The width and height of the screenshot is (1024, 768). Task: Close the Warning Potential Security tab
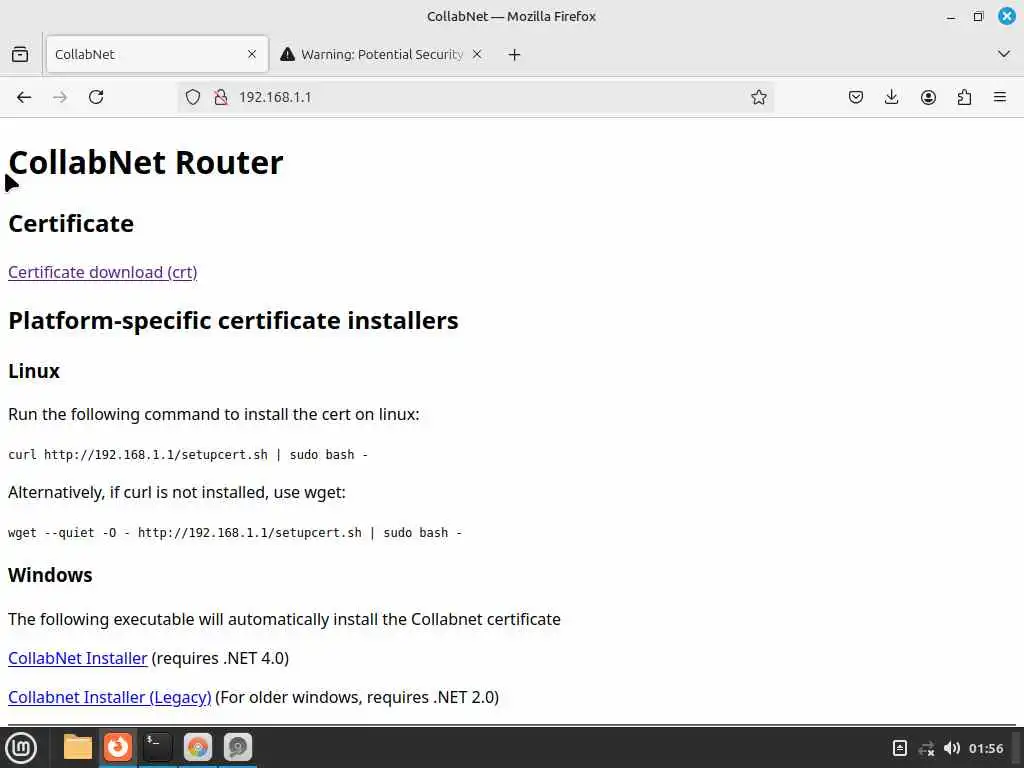point(477,54)
